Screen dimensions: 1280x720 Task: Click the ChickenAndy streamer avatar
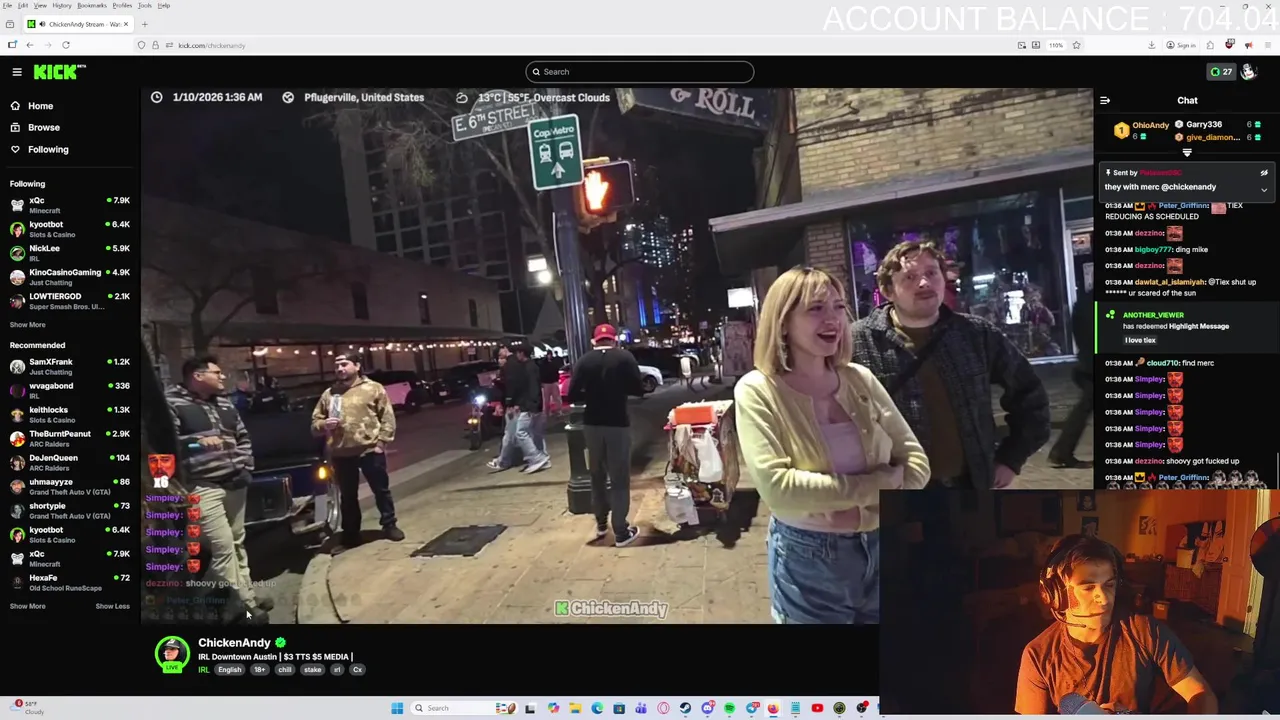[172, 653]
